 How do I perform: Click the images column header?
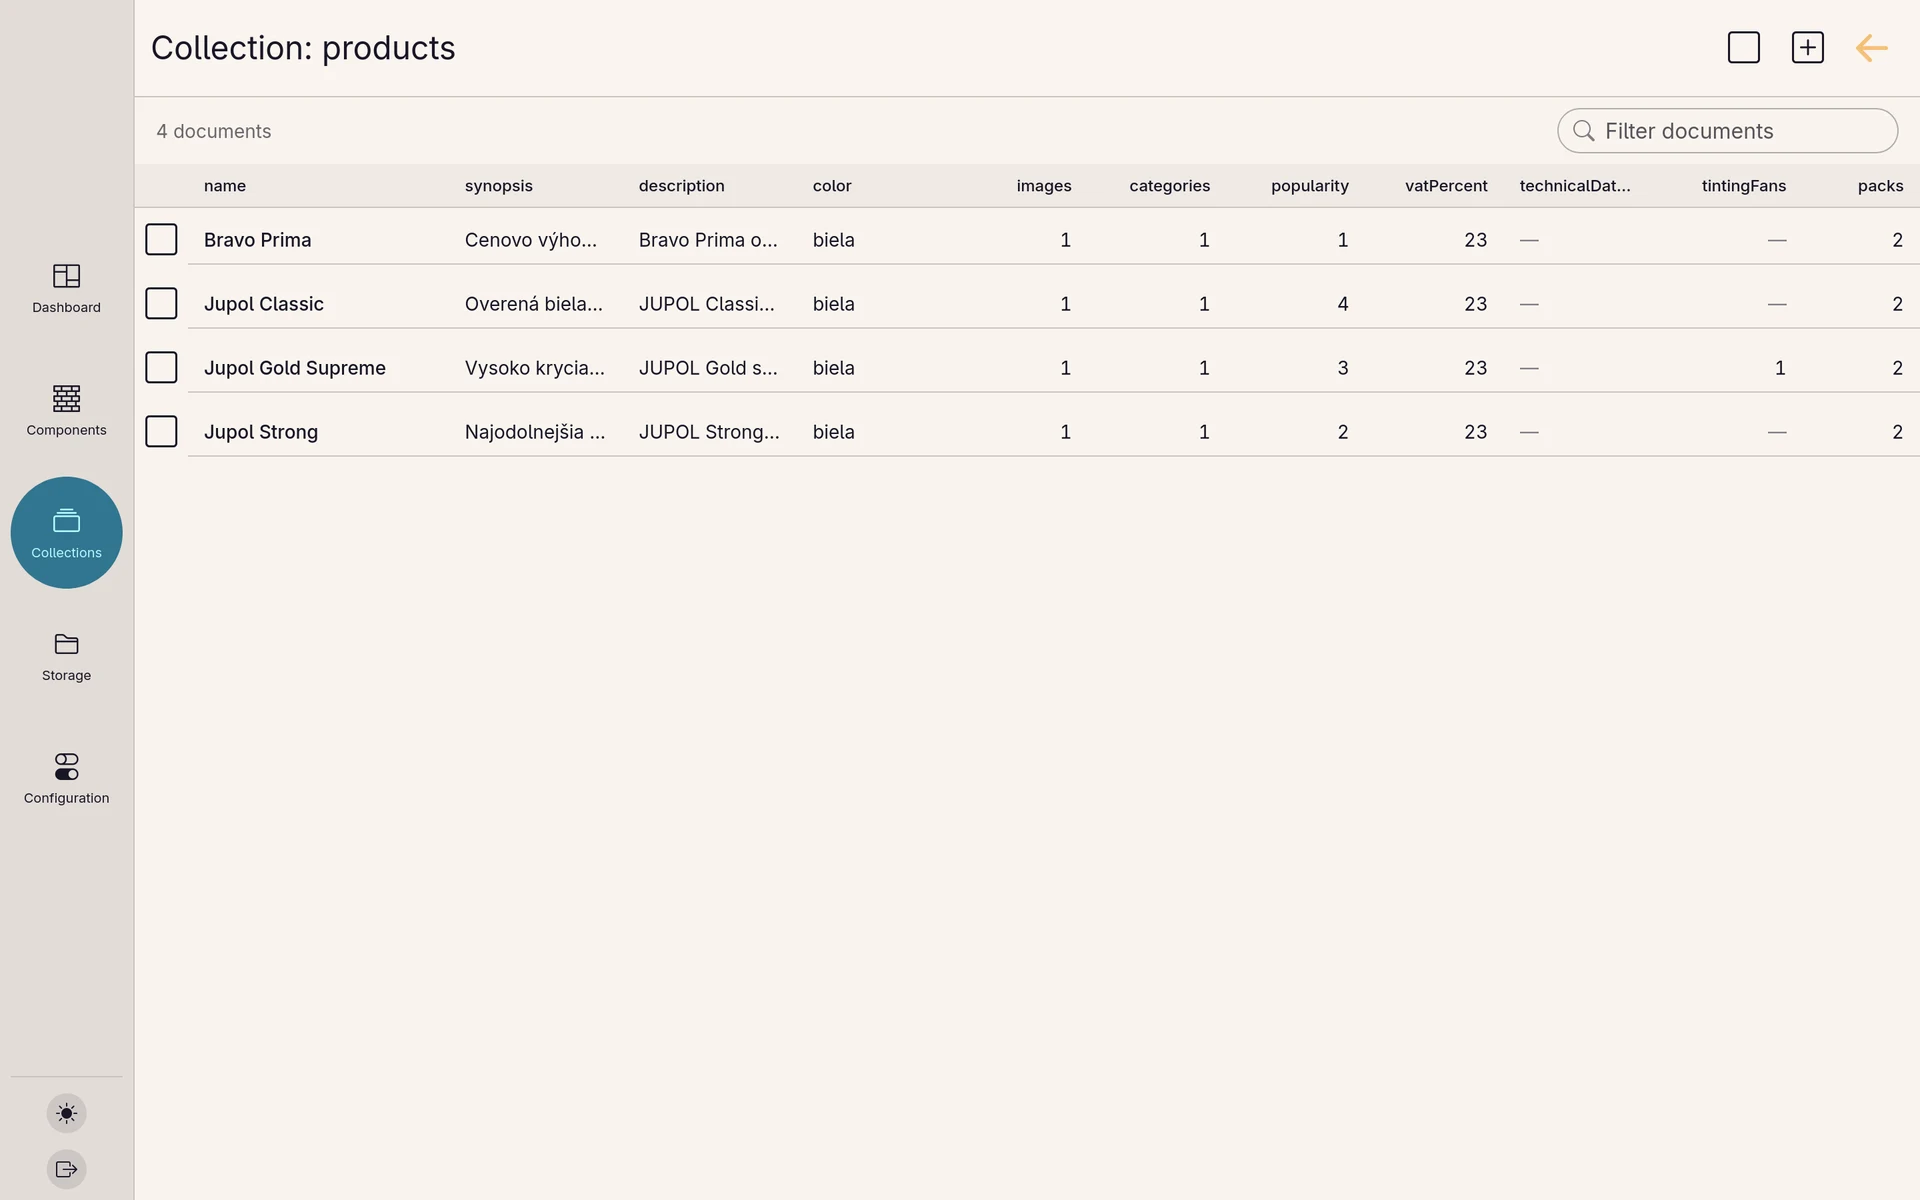(1044, 186)
